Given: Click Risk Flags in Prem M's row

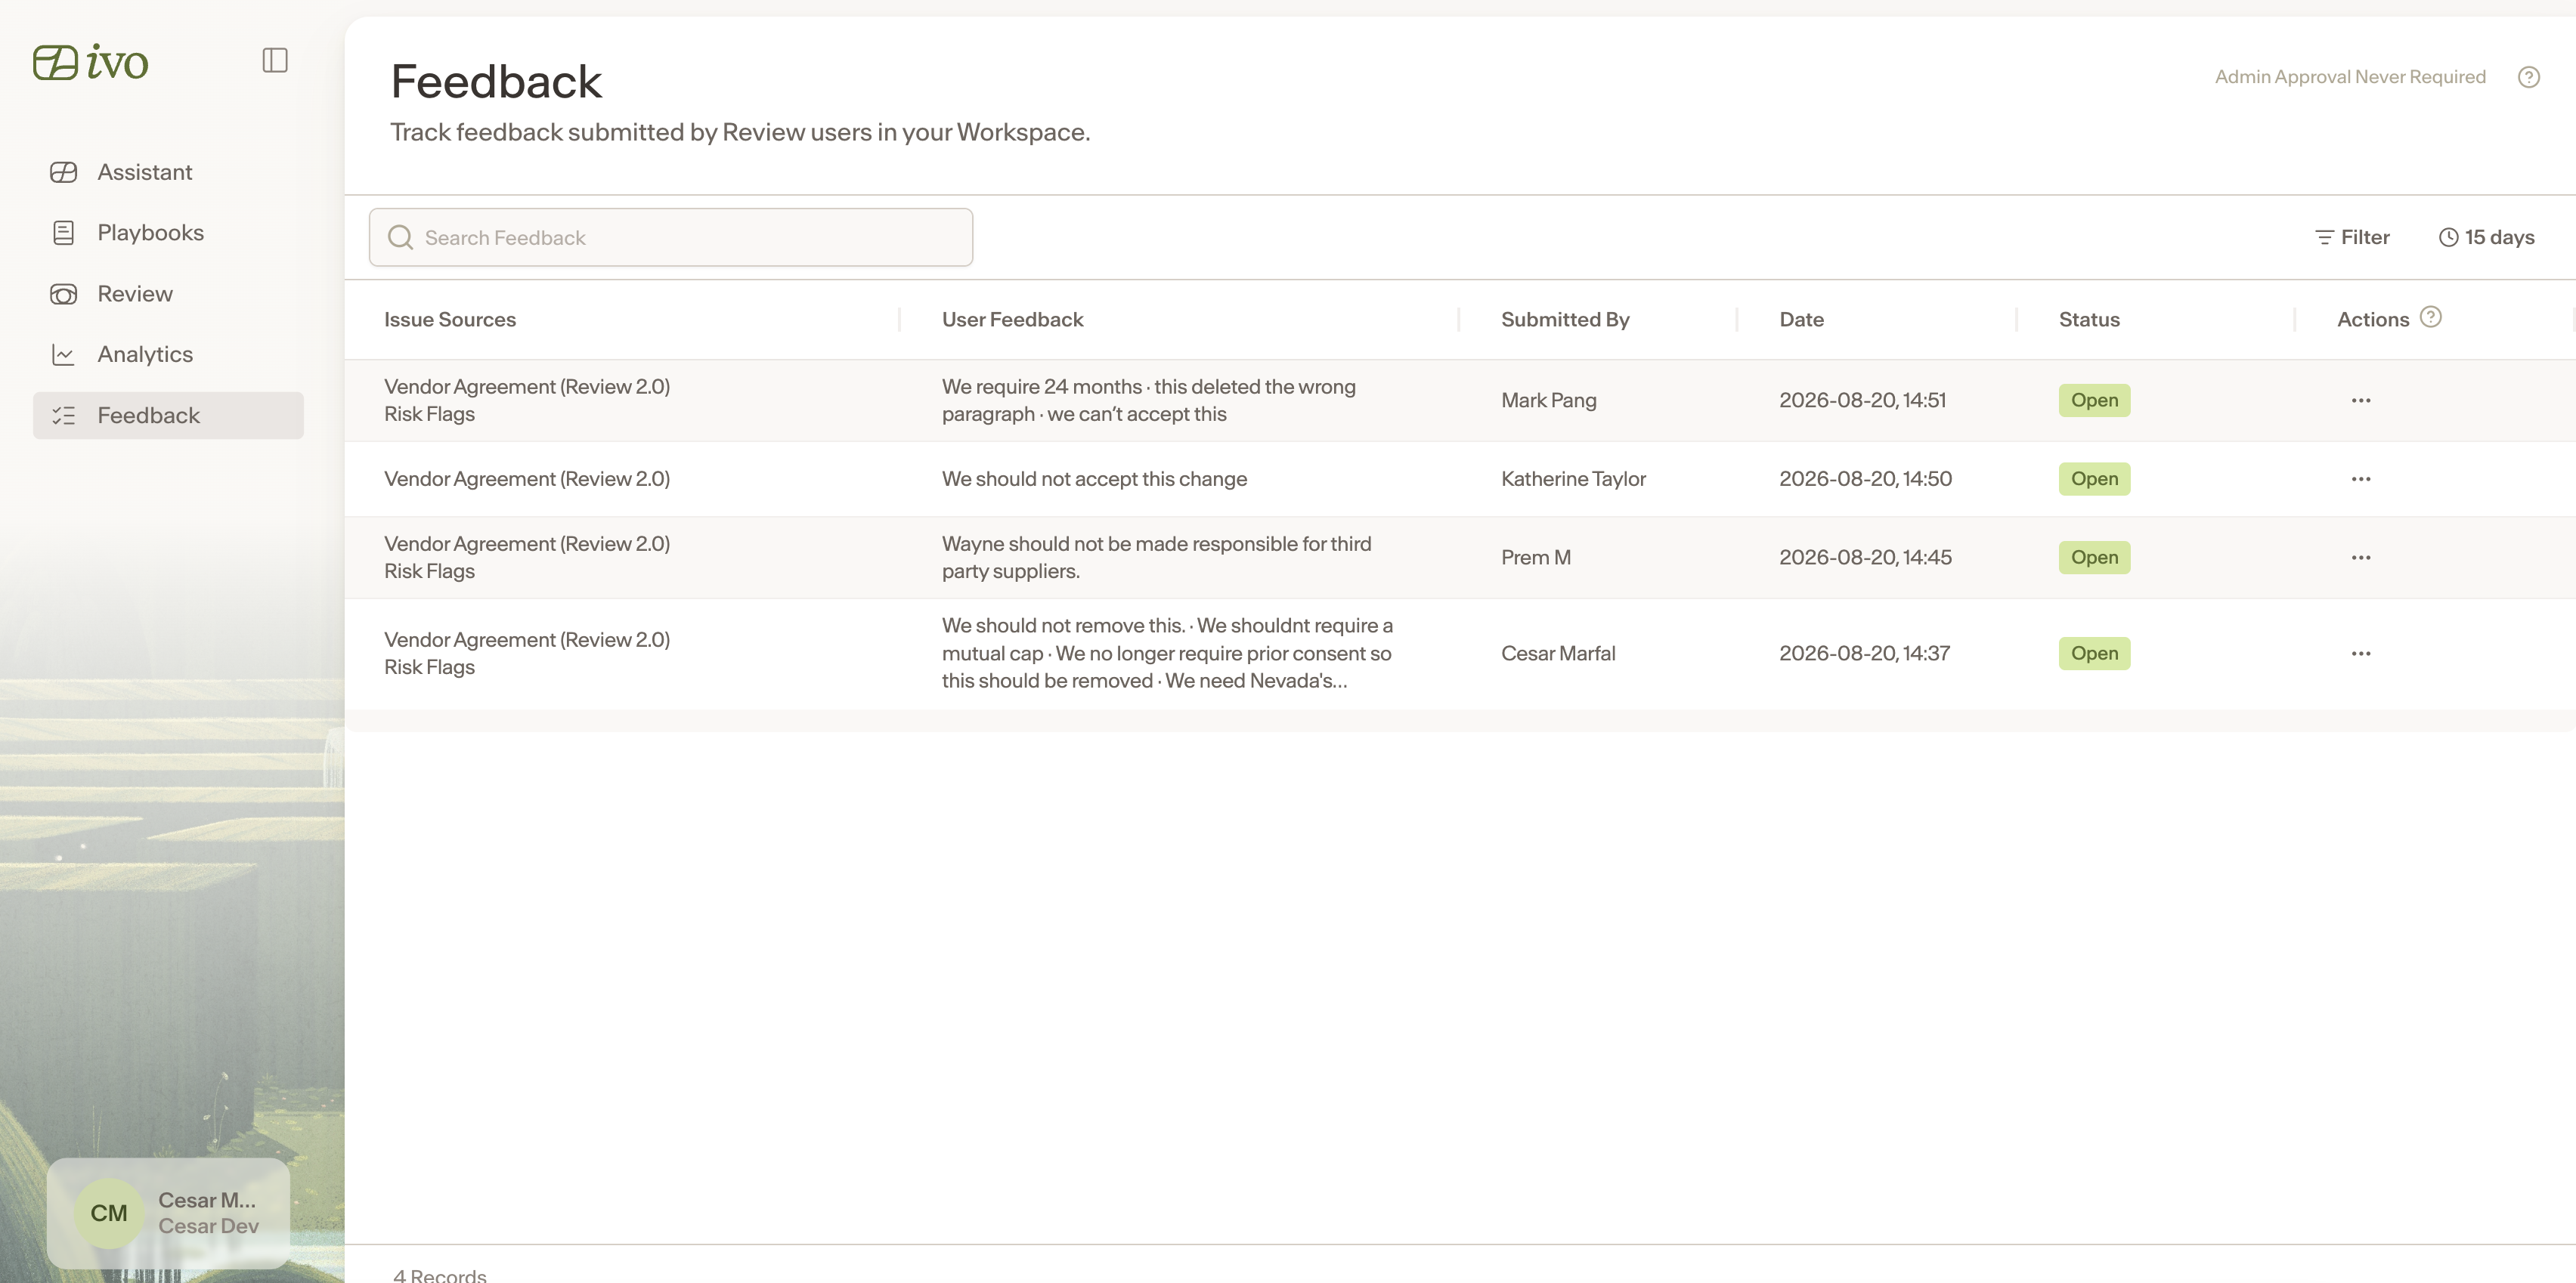Looking at the screenshot, I should [429, 571].
